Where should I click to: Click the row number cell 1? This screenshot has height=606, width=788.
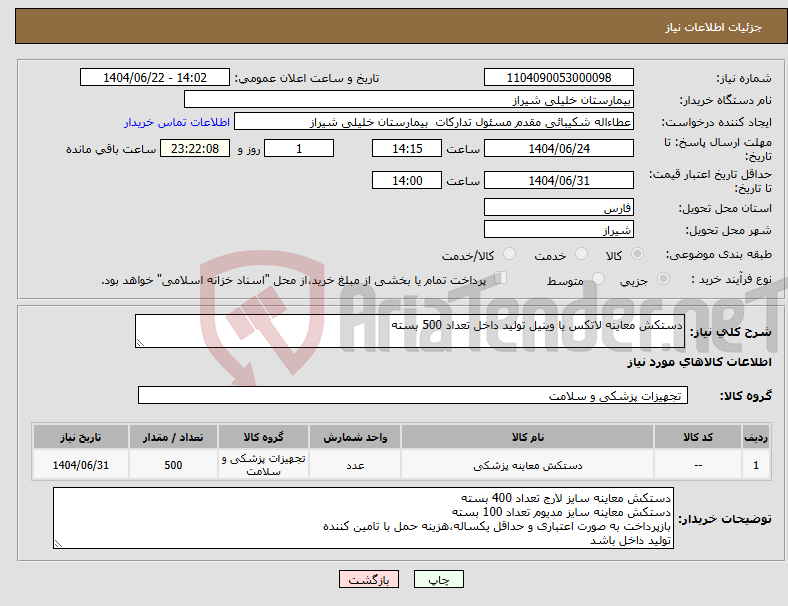coord(756,465)
